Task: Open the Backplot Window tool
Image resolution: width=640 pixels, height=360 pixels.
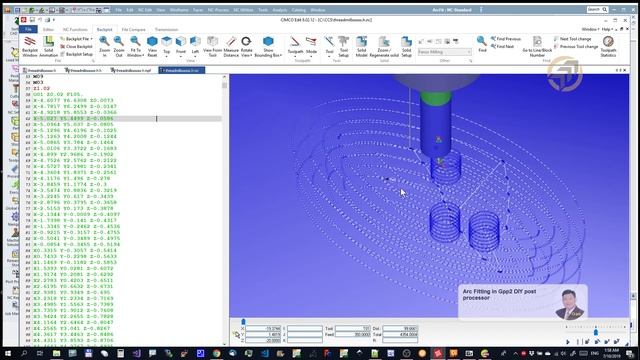Action: coord(30,46)
